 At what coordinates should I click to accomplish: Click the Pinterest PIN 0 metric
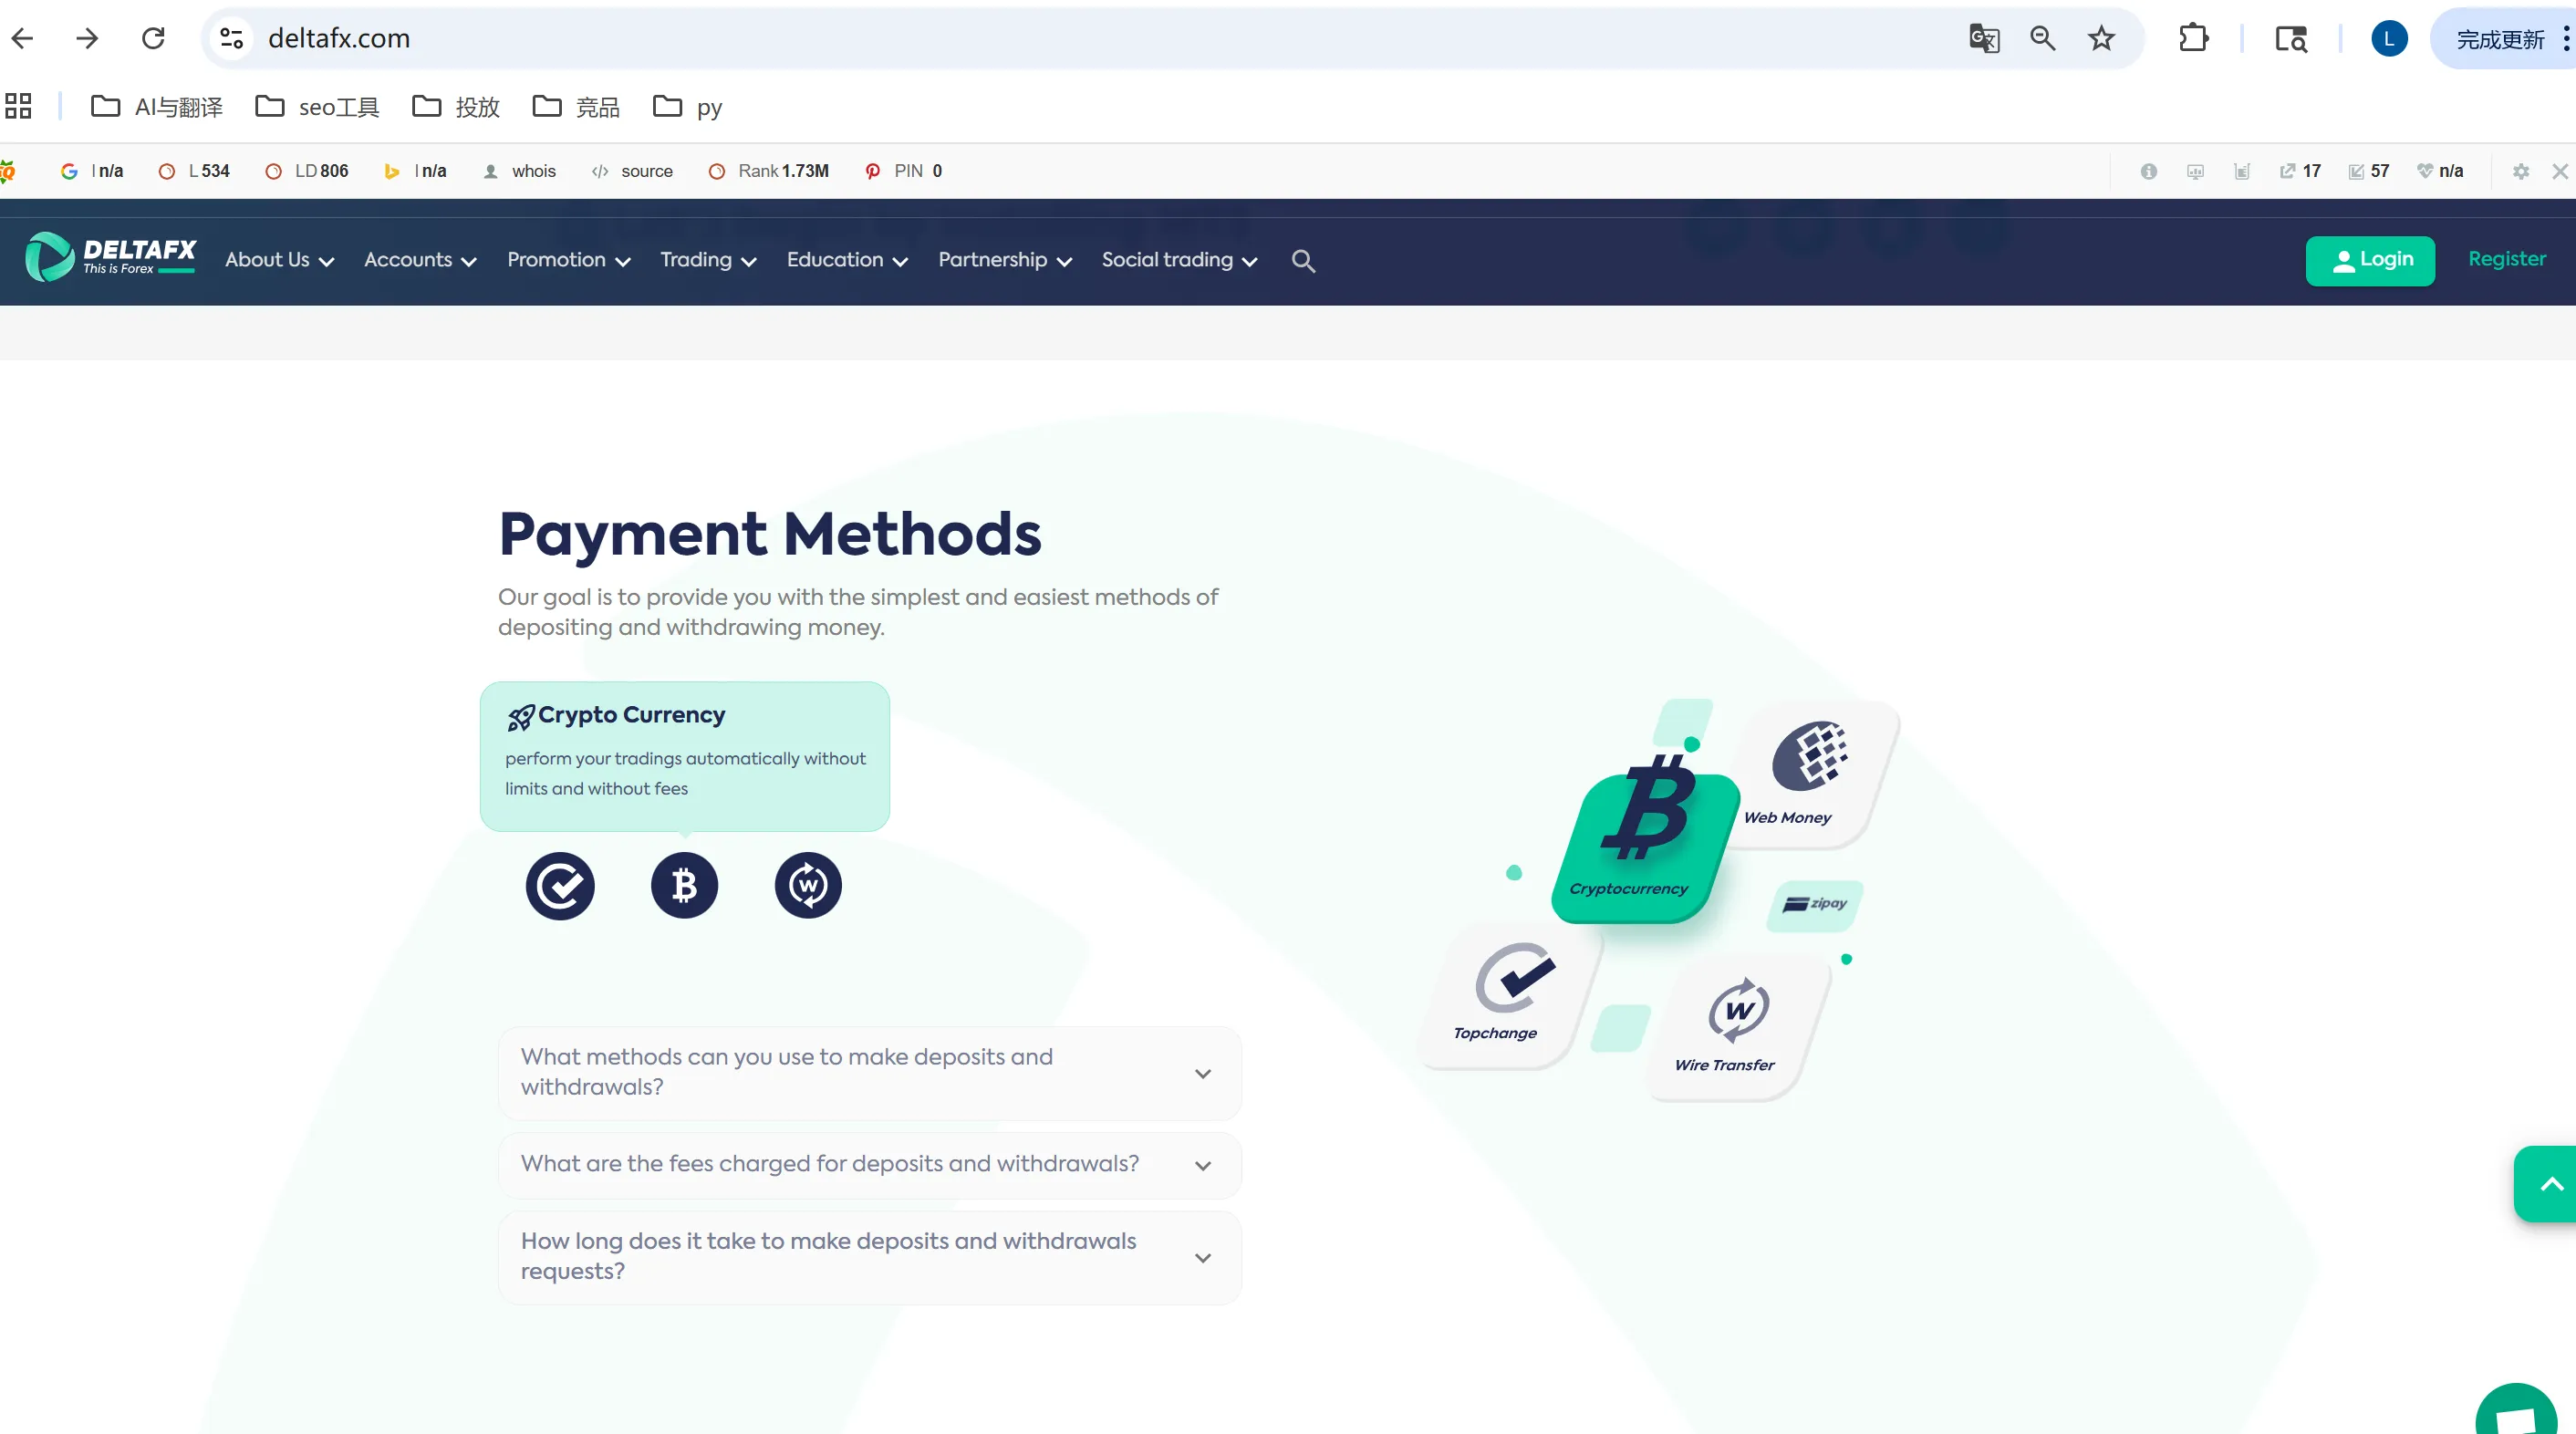(x=903, y=171)
